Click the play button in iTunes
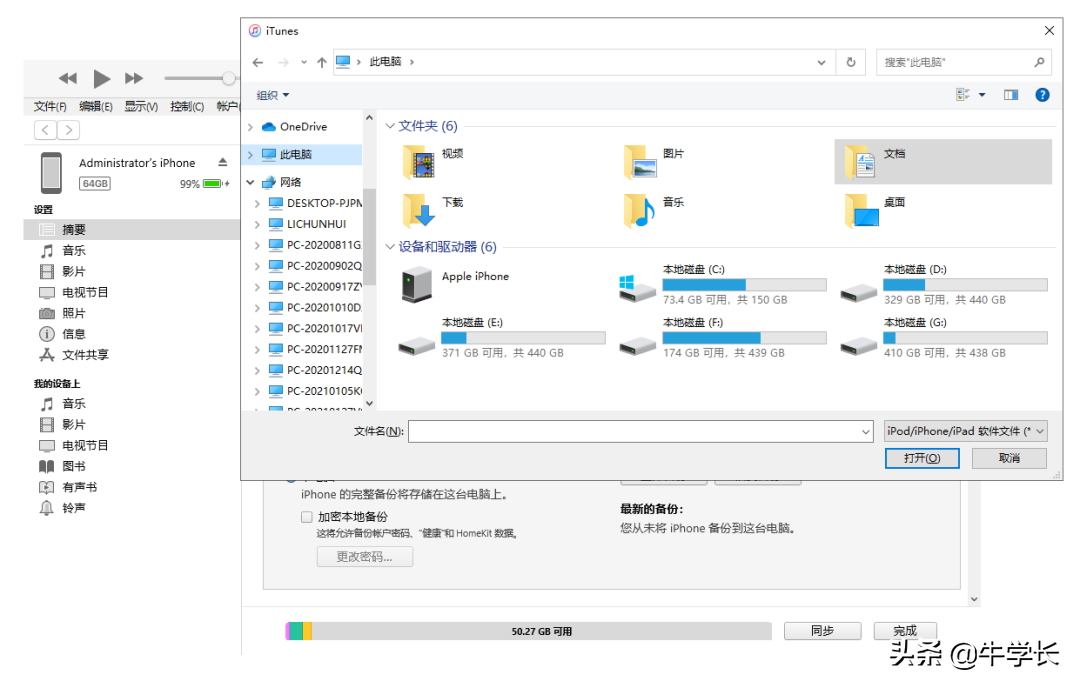The image size is (1080, 688). click(101, 79)
